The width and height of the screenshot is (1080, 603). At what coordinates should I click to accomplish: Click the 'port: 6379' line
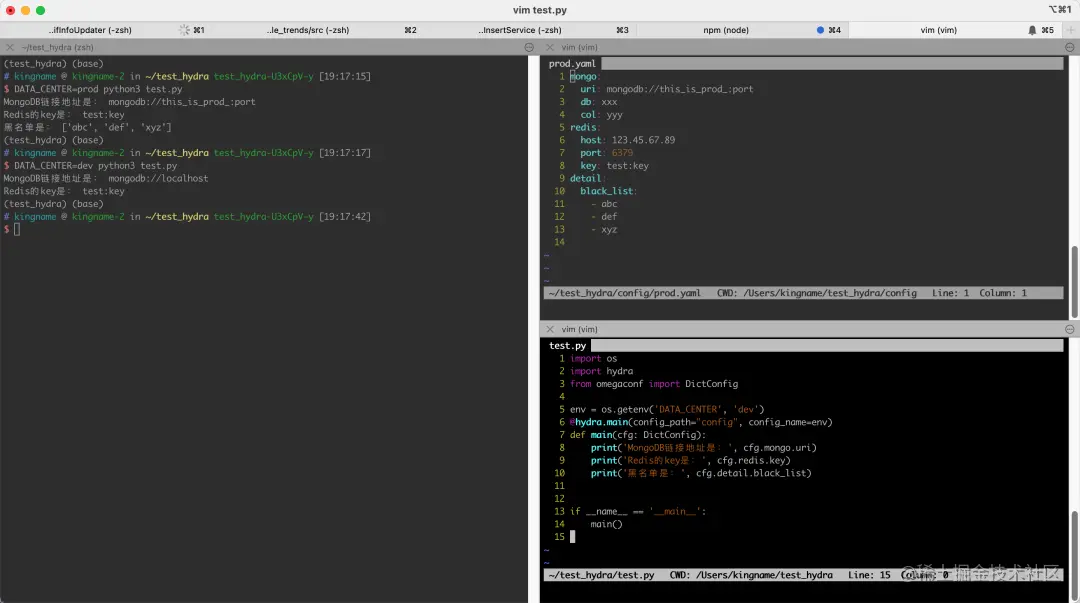coord(606,153)
